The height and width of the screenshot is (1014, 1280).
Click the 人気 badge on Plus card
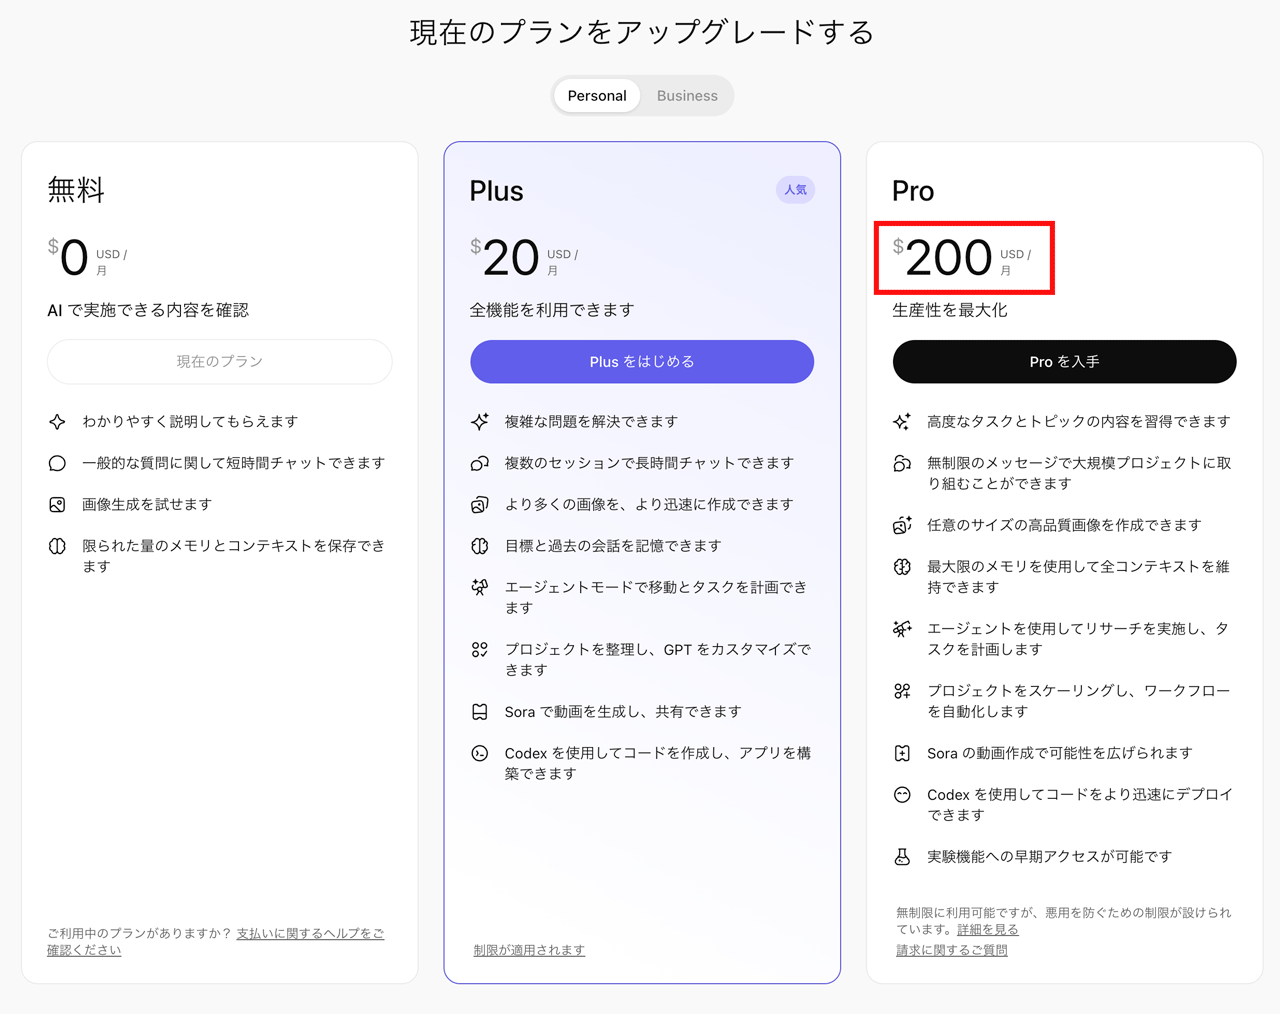(x=795, y=190)
